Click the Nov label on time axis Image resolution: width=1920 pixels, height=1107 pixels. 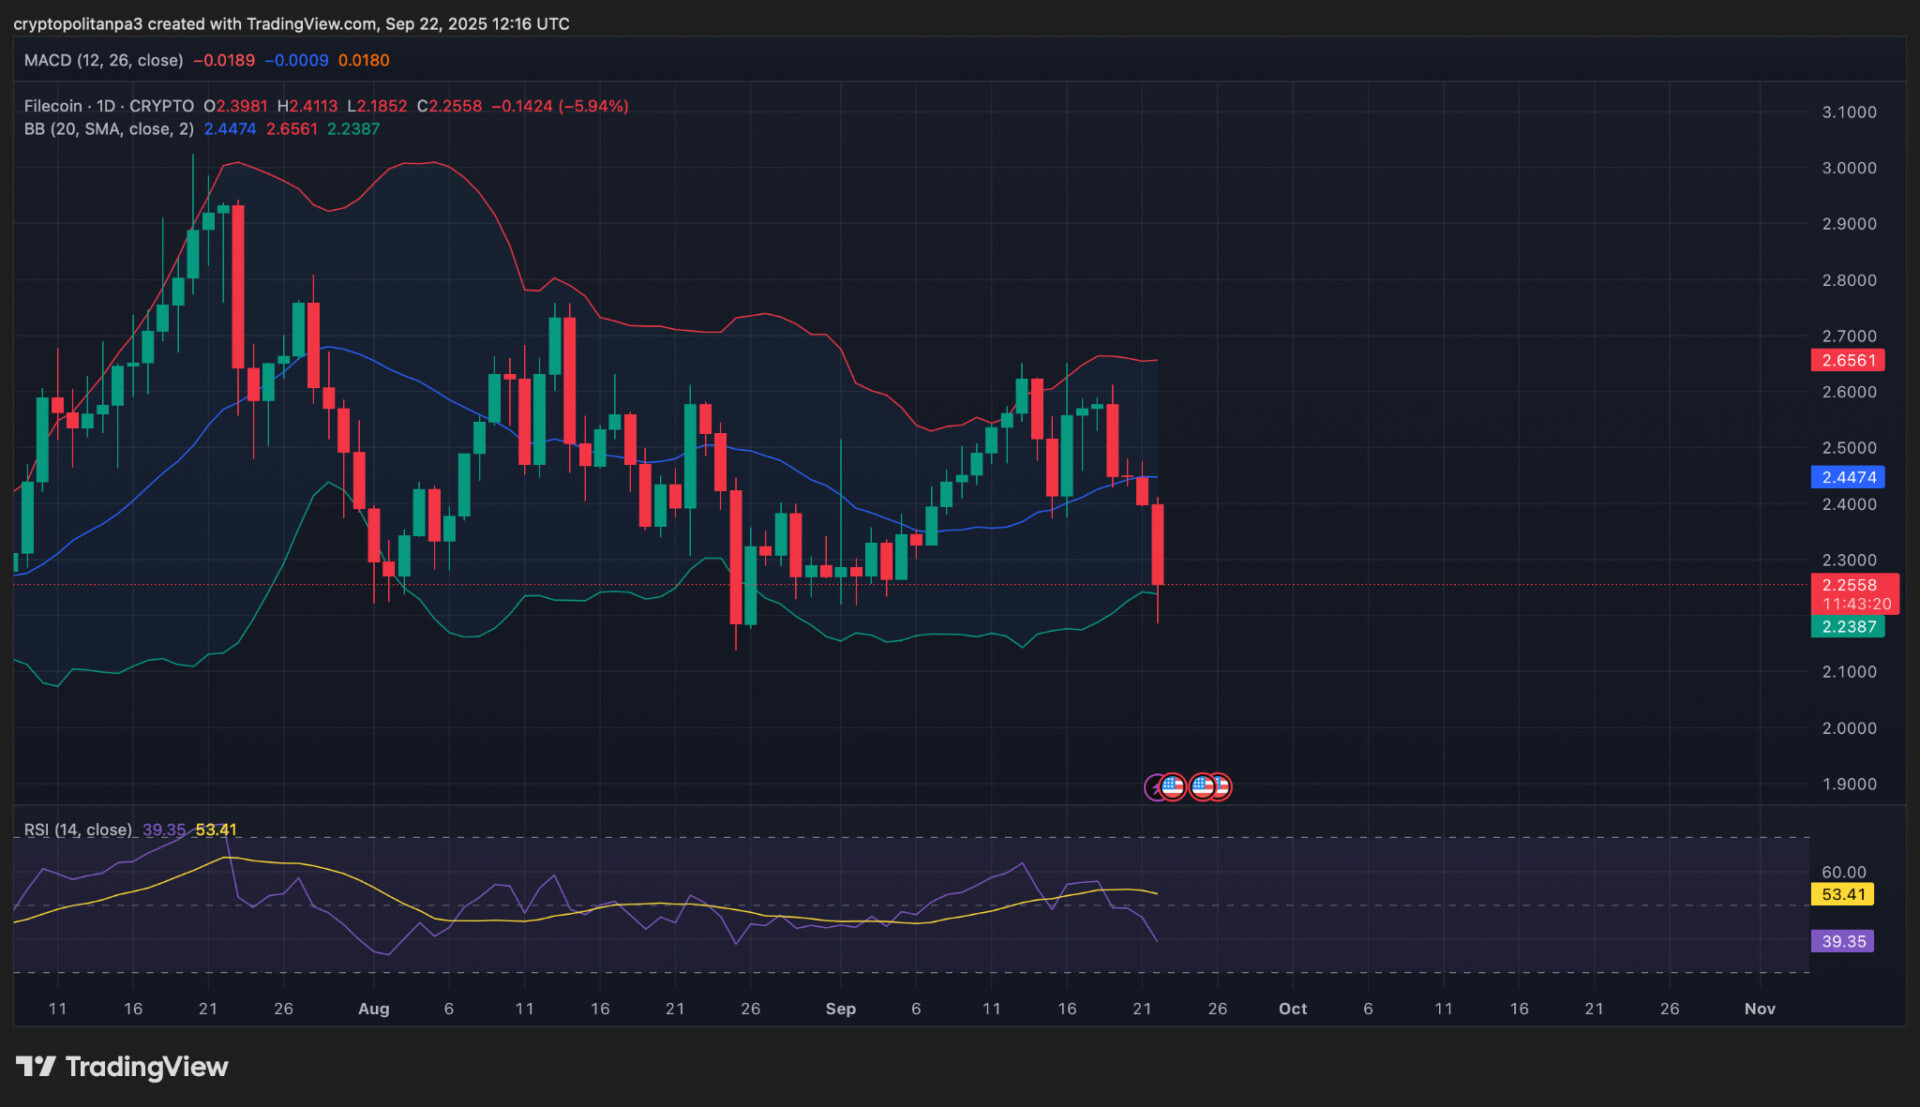pyautogui.click(x=1759, y=1008)
